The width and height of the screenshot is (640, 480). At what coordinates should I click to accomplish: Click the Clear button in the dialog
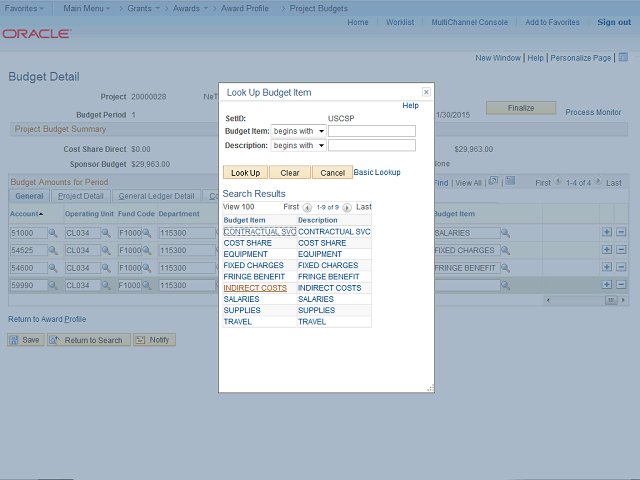pos(289,173)
